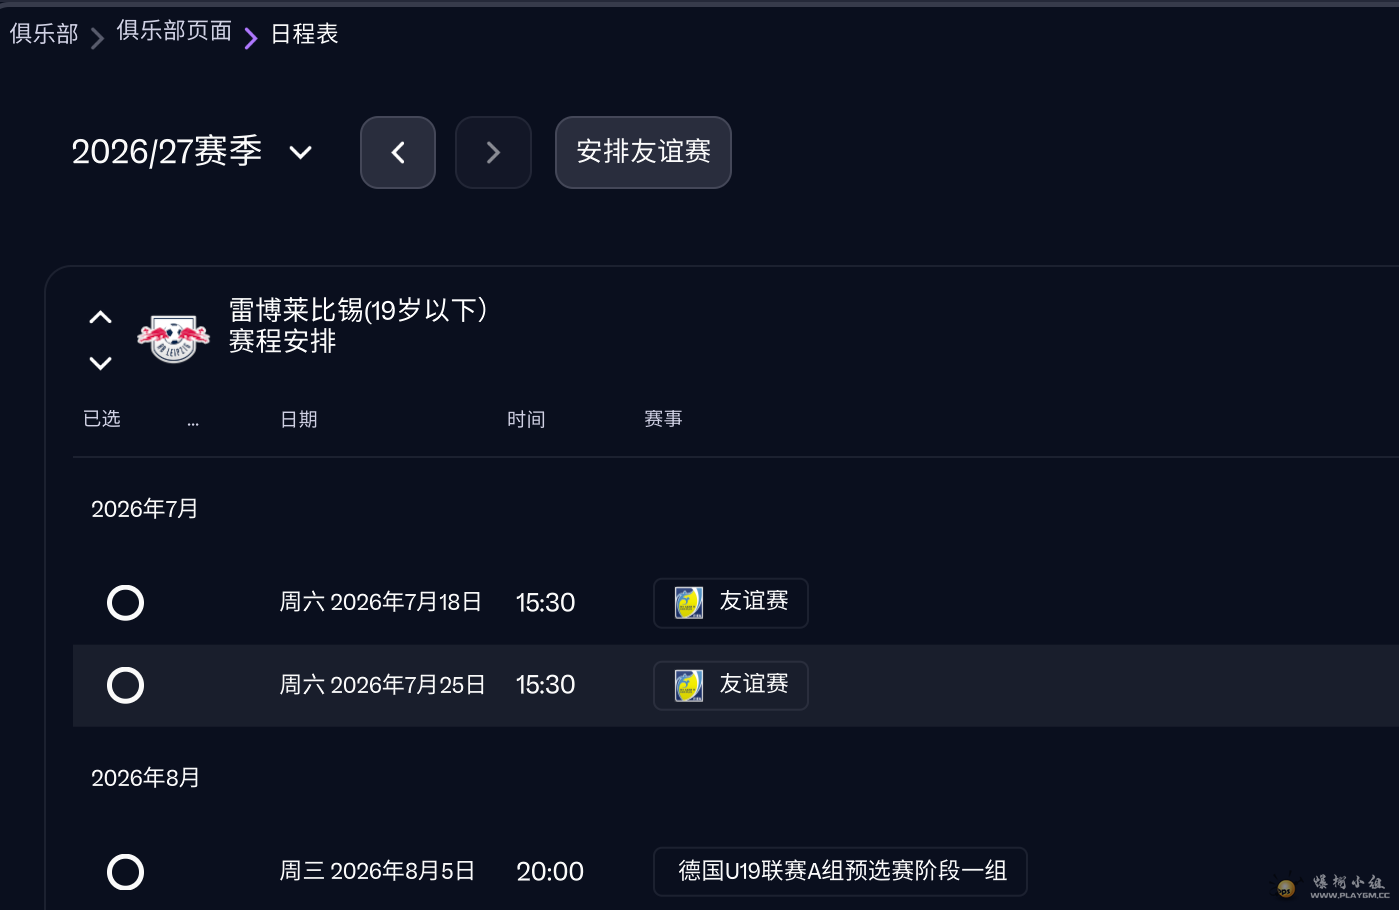Select the July 18 fixture radio circle
Viewport: 1399px width, 910px height.
point(125,603)
